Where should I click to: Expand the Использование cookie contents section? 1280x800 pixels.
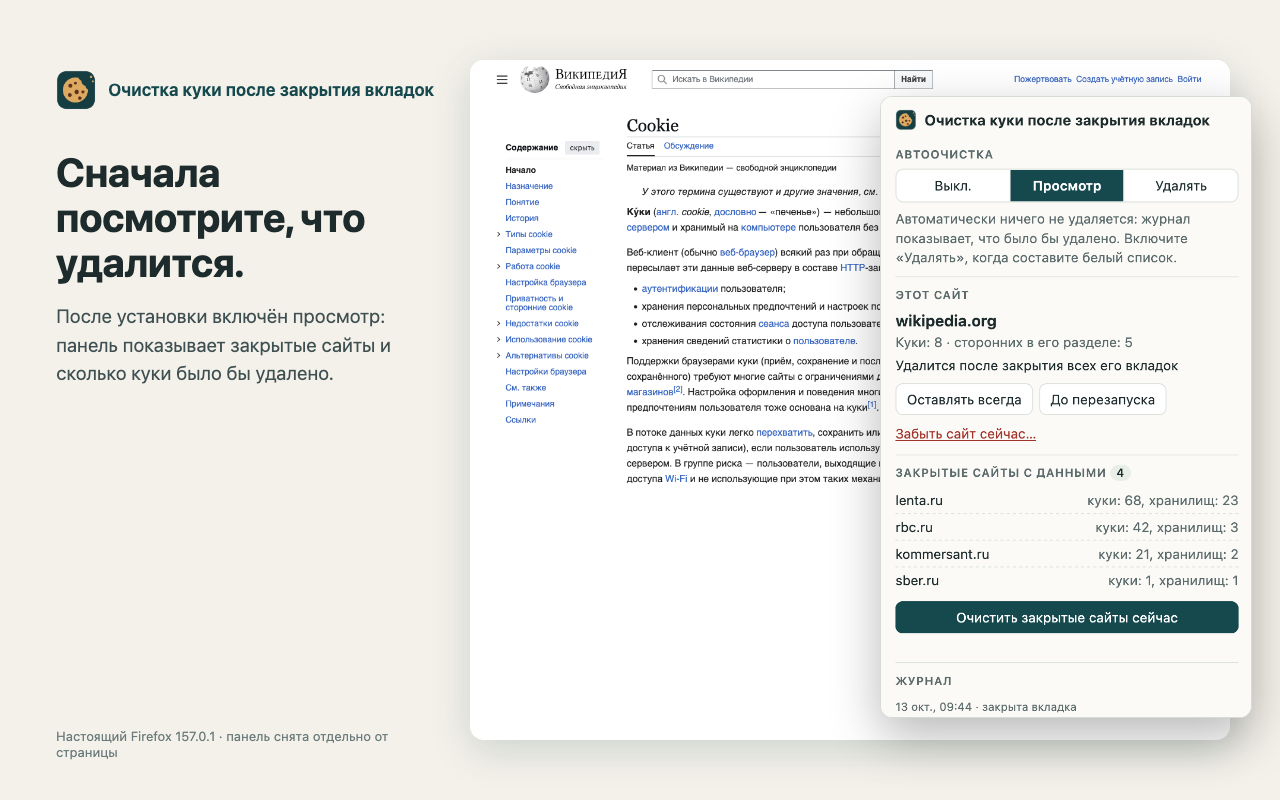point(498,339)
